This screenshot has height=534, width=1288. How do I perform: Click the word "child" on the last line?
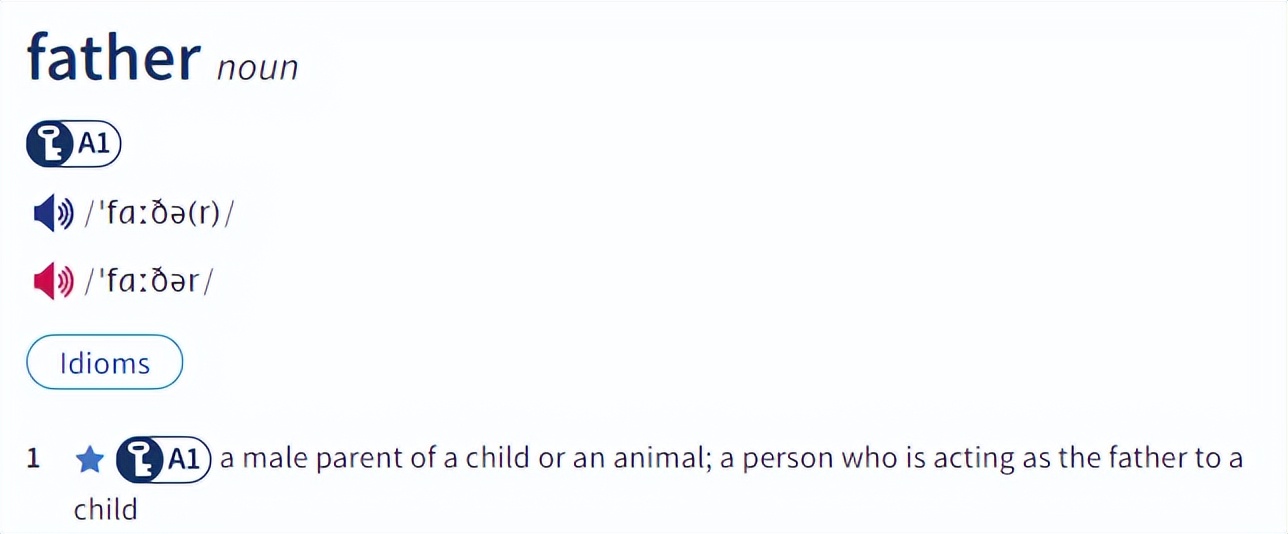tap(105, 510)
